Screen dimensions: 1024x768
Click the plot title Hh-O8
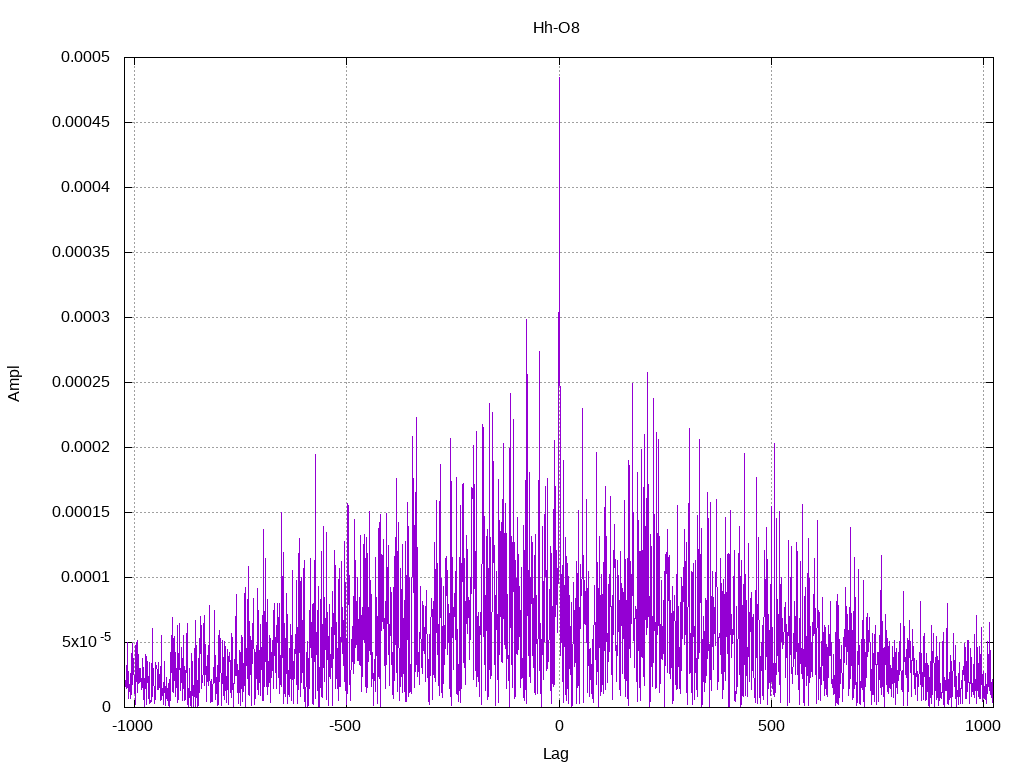(556, 28)
